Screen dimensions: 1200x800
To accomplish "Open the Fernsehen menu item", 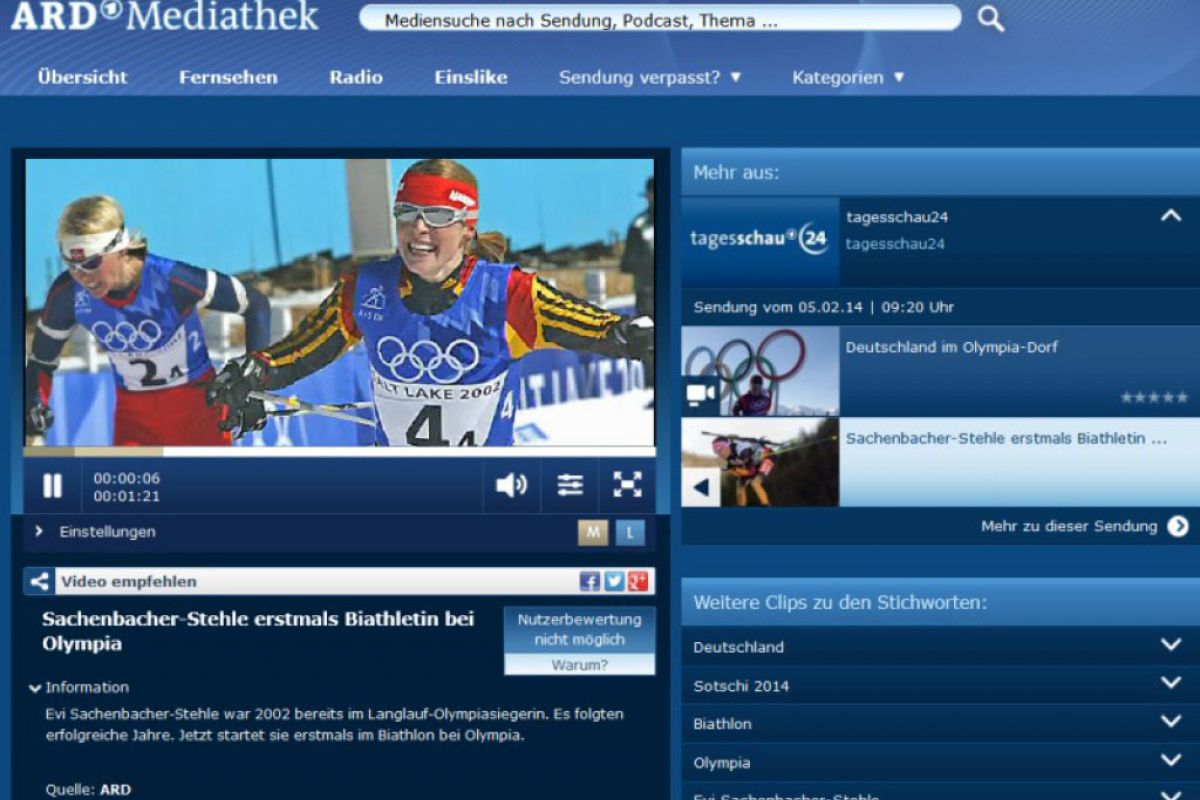I will 228,77.
